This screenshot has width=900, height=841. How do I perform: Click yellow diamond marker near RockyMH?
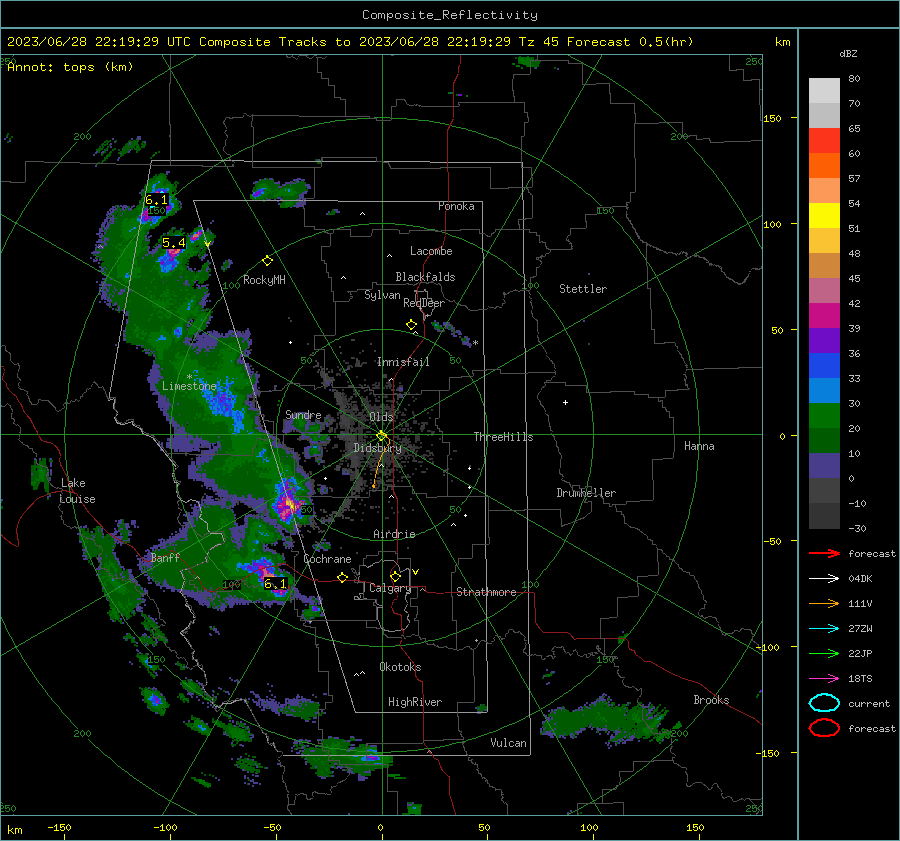pyautogui.click(x=267, y=261)
